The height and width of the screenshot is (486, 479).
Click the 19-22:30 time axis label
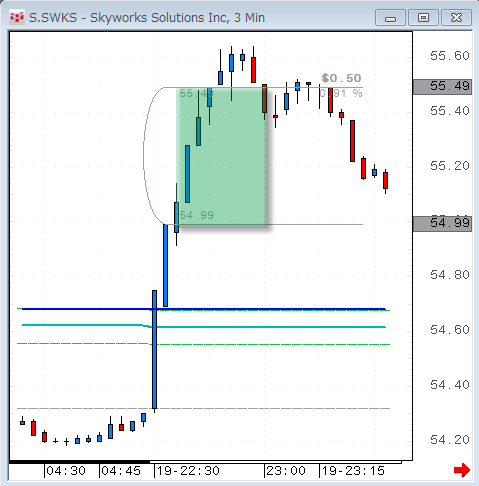(x=188, y=471)
